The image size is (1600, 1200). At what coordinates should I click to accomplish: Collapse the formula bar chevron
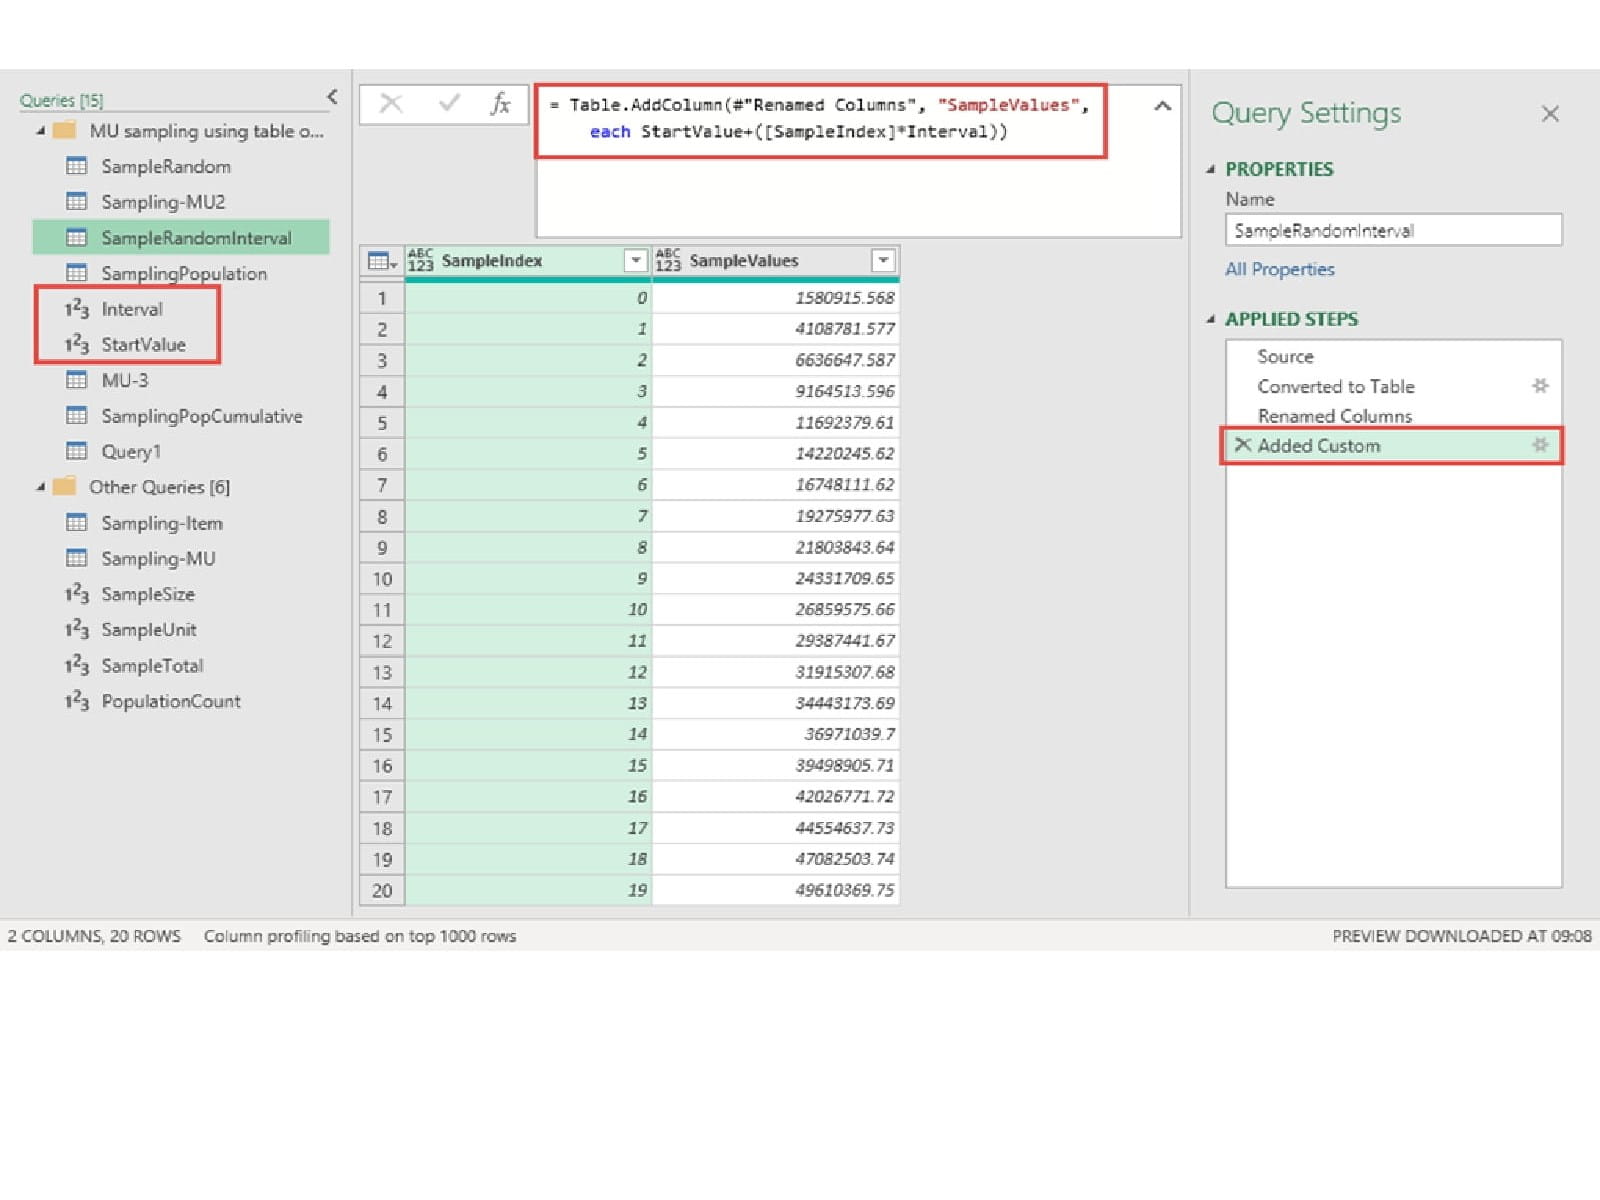(1162, 106)
